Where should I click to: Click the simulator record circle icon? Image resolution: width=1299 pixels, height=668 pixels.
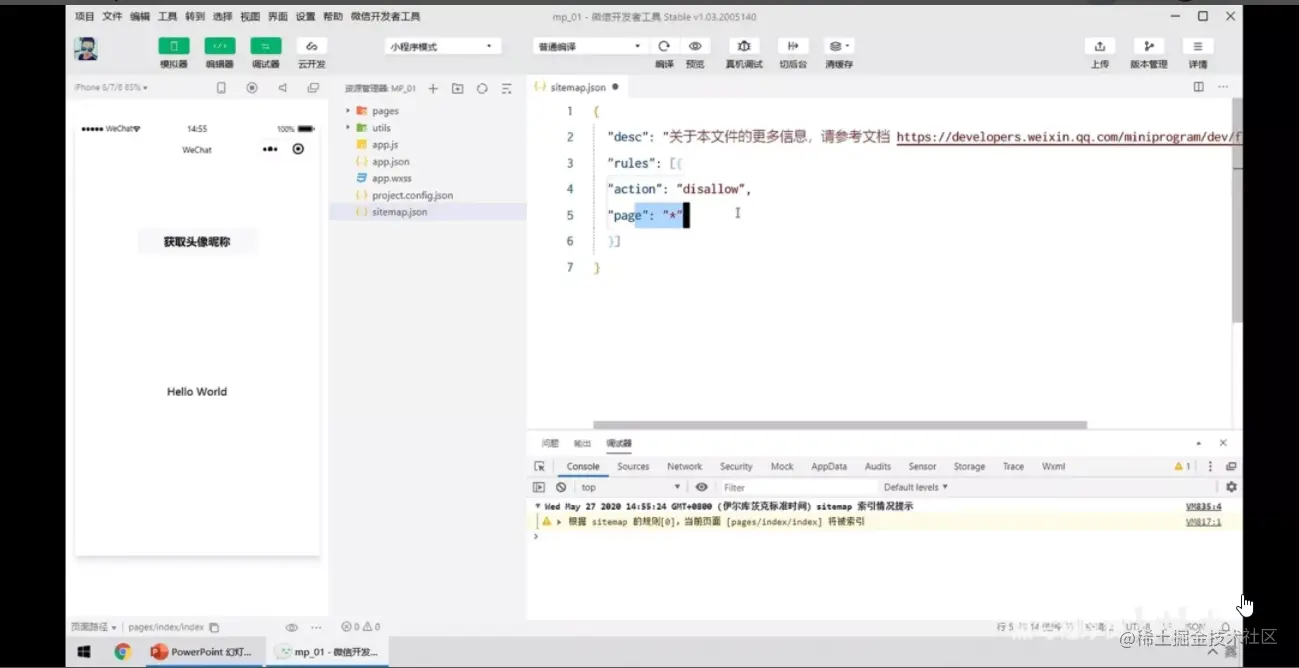click(x=252, y=88)
